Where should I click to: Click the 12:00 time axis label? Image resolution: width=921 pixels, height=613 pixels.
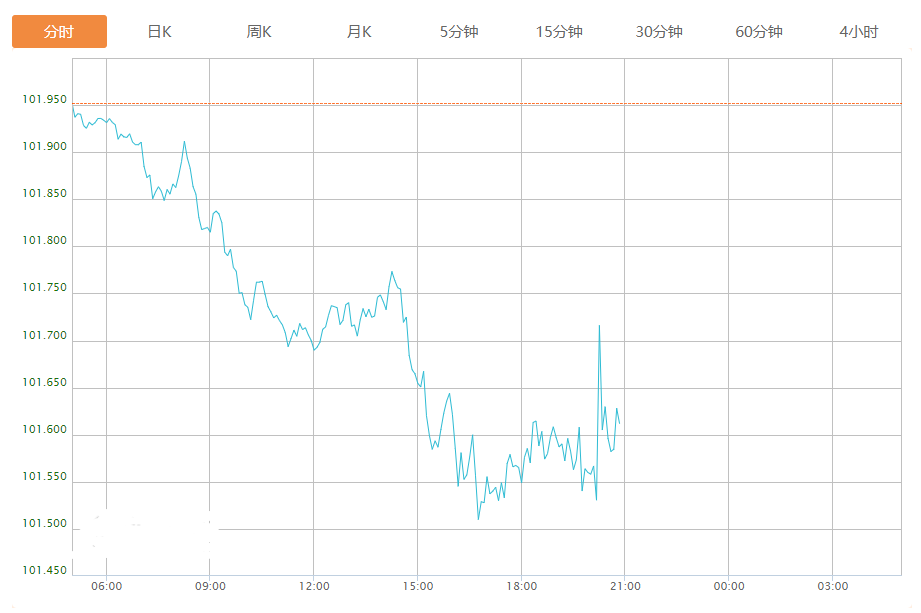(x=314, y=586)
